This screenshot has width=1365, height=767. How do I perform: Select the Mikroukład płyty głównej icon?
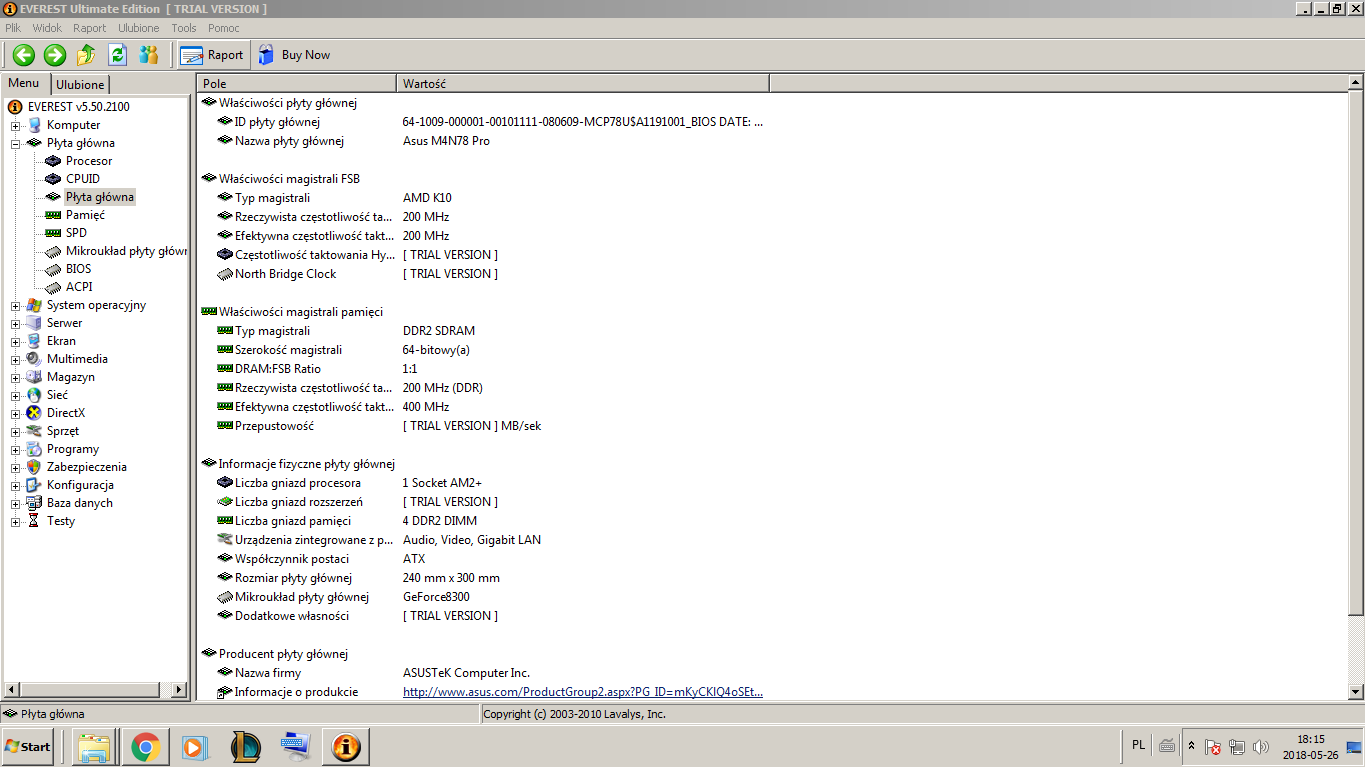pyautogui.click(x=53, y=251)
